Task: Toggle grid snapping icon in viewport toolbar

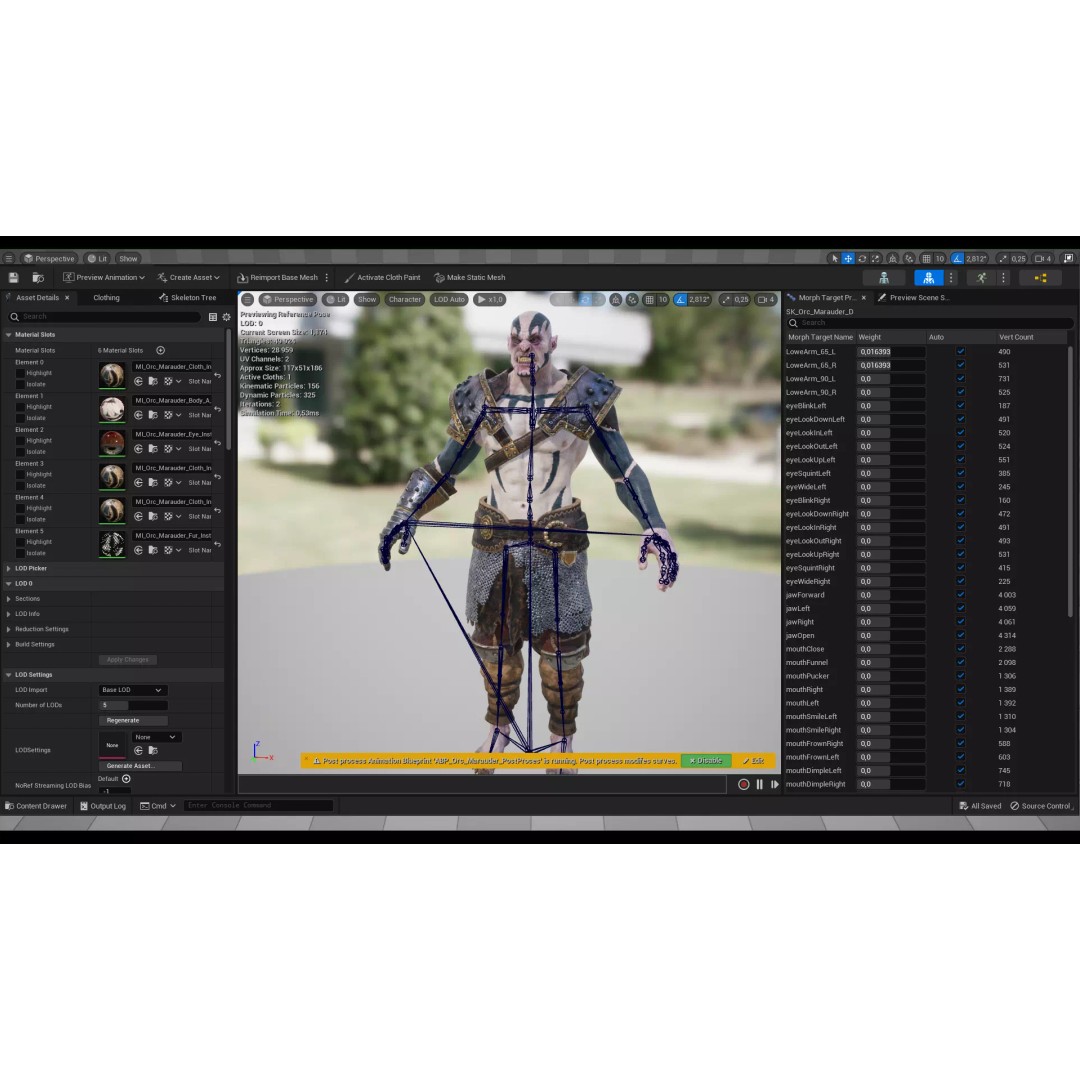Action: pyautogui.click(x=649, y=300)
